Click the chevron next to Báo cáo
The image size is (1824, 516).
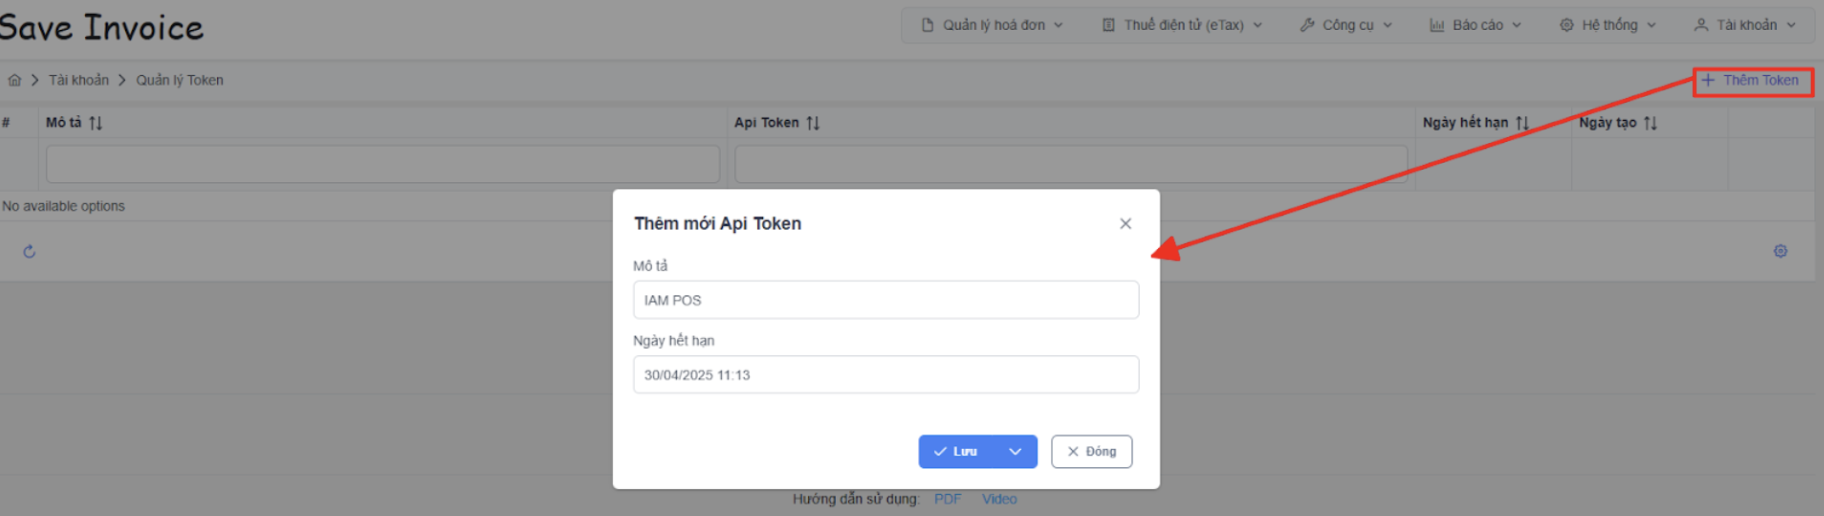coord(1517,25)
